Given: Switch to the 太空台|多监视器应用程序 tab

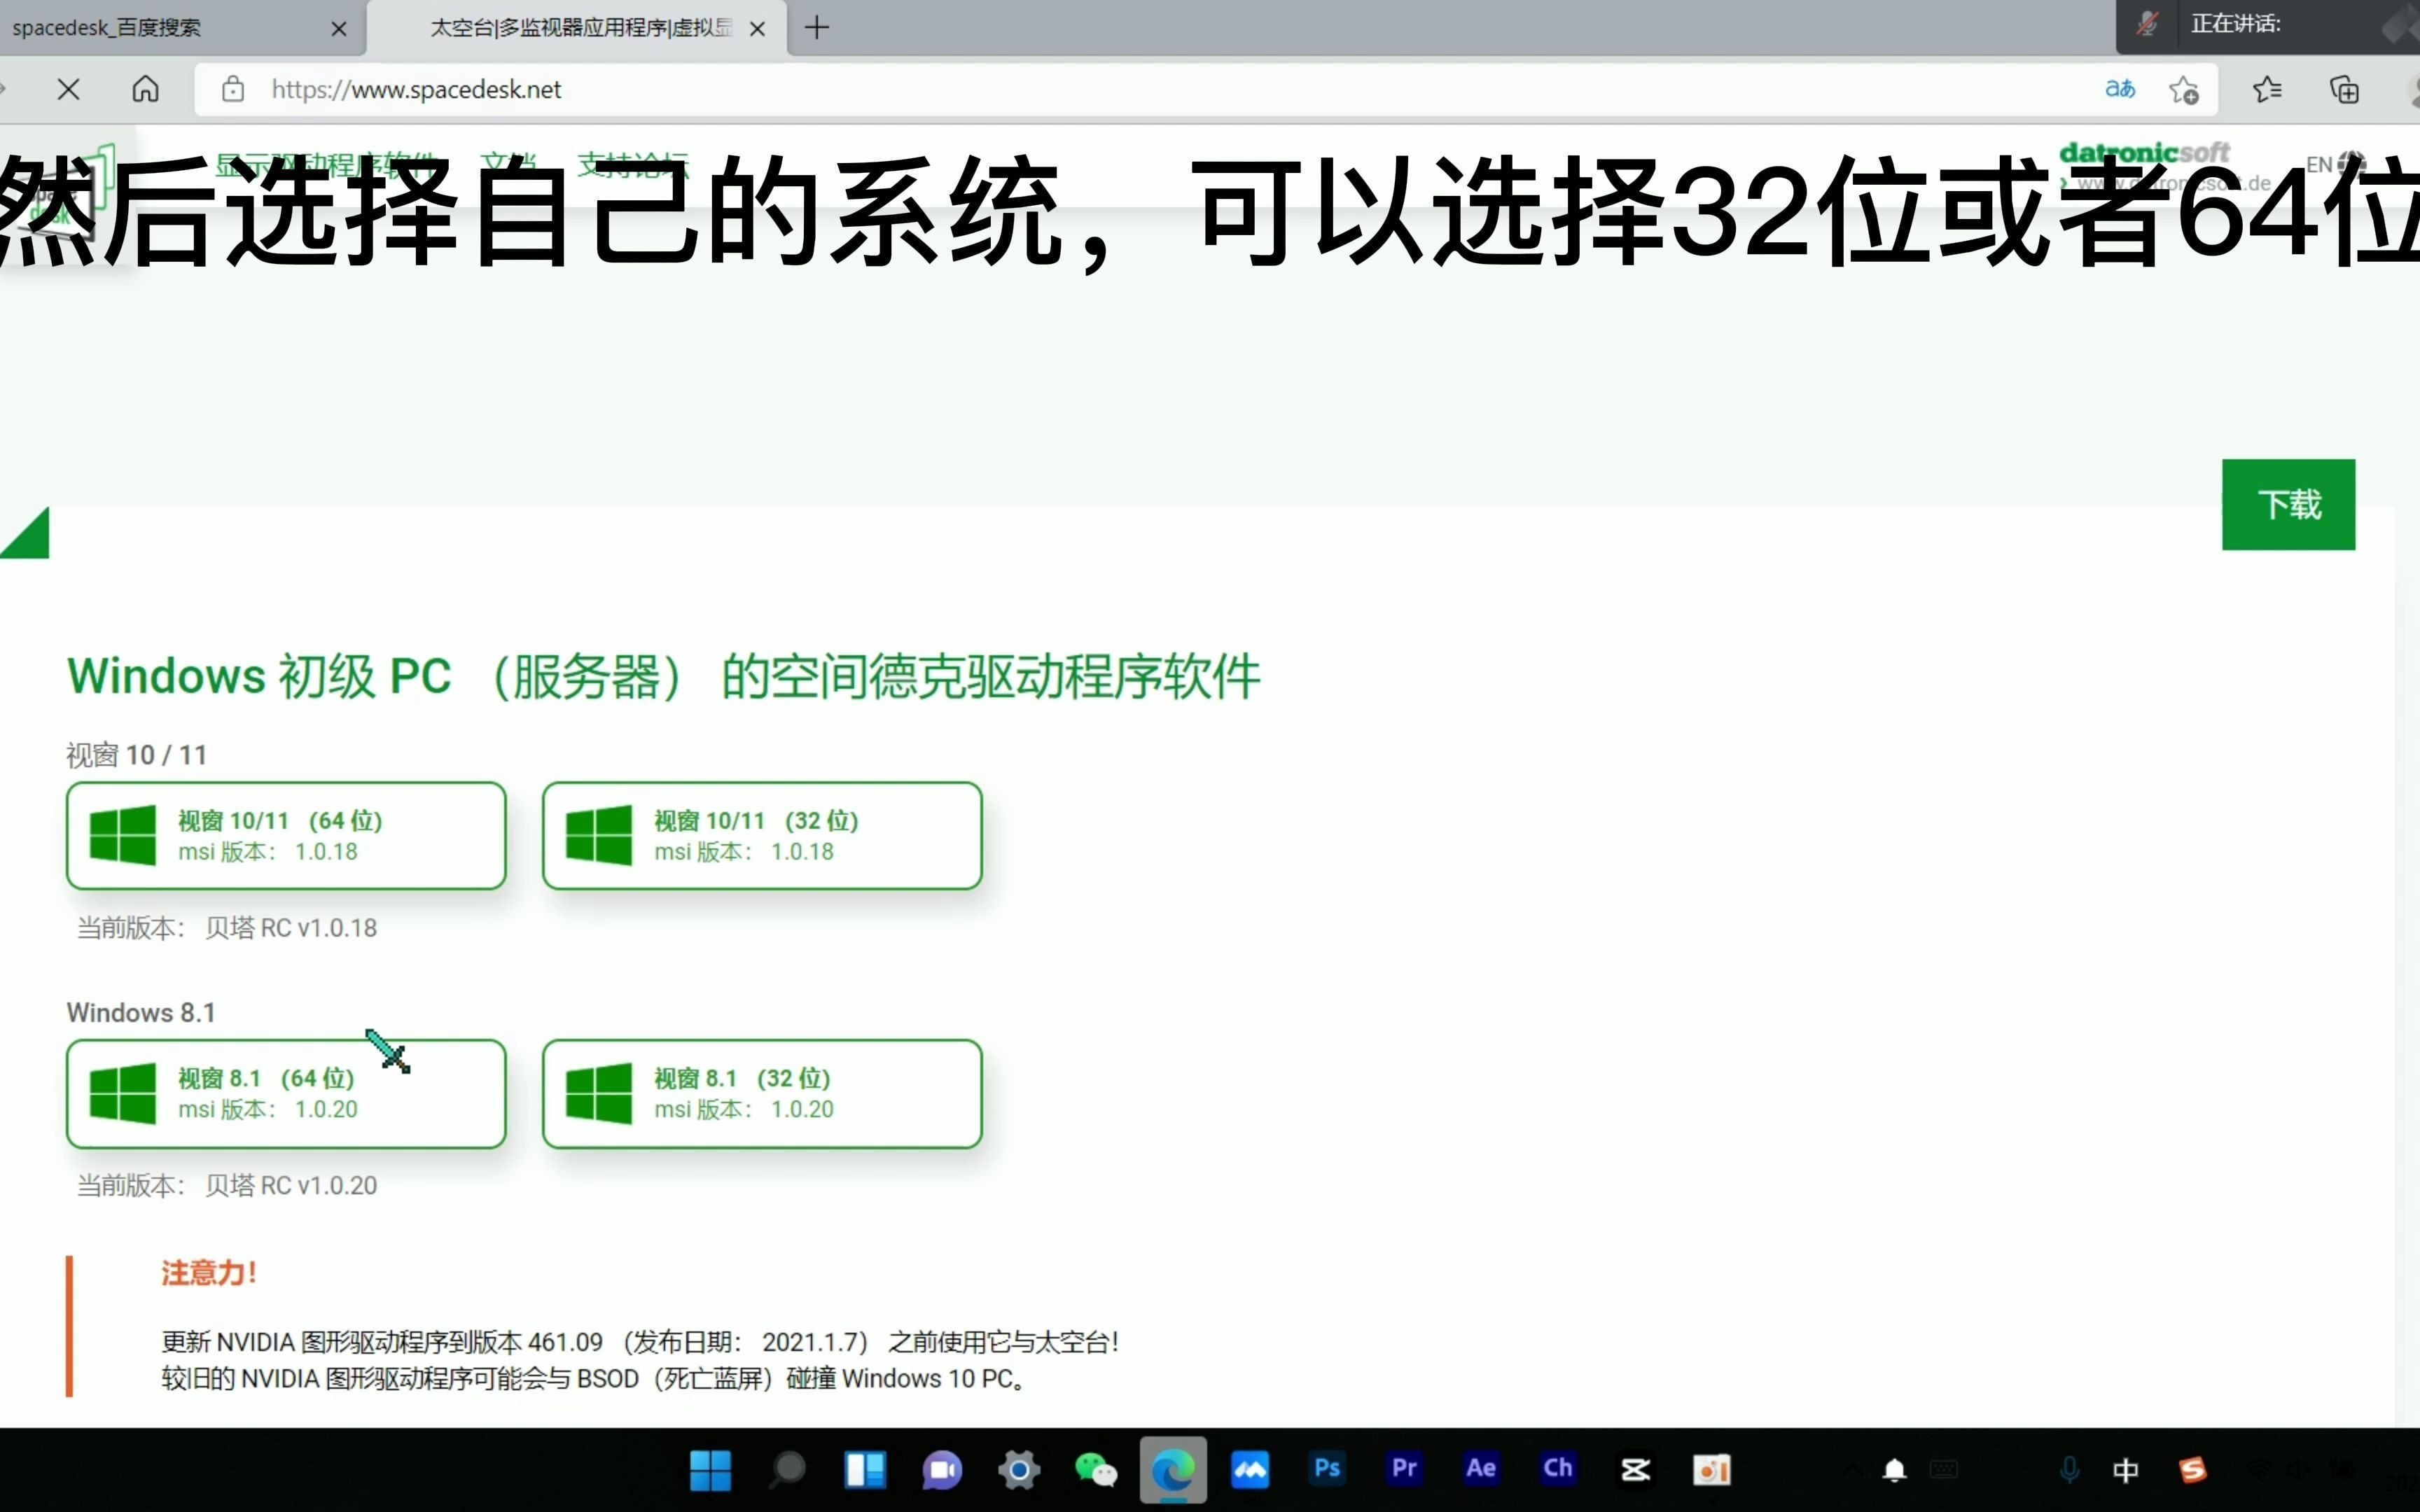Looking at the screenshot, I should click(x=577, y=28).
